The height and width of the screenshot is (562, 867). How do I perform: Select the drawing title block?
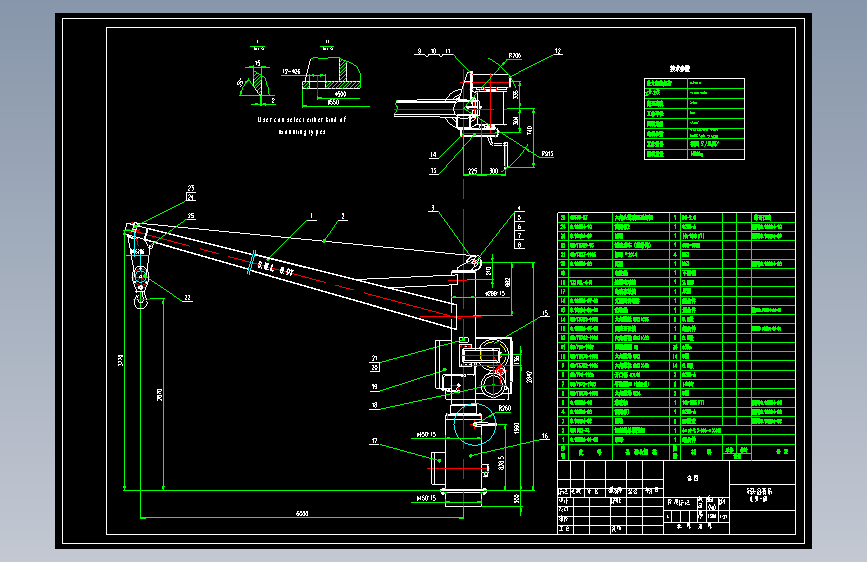(676, 497)
